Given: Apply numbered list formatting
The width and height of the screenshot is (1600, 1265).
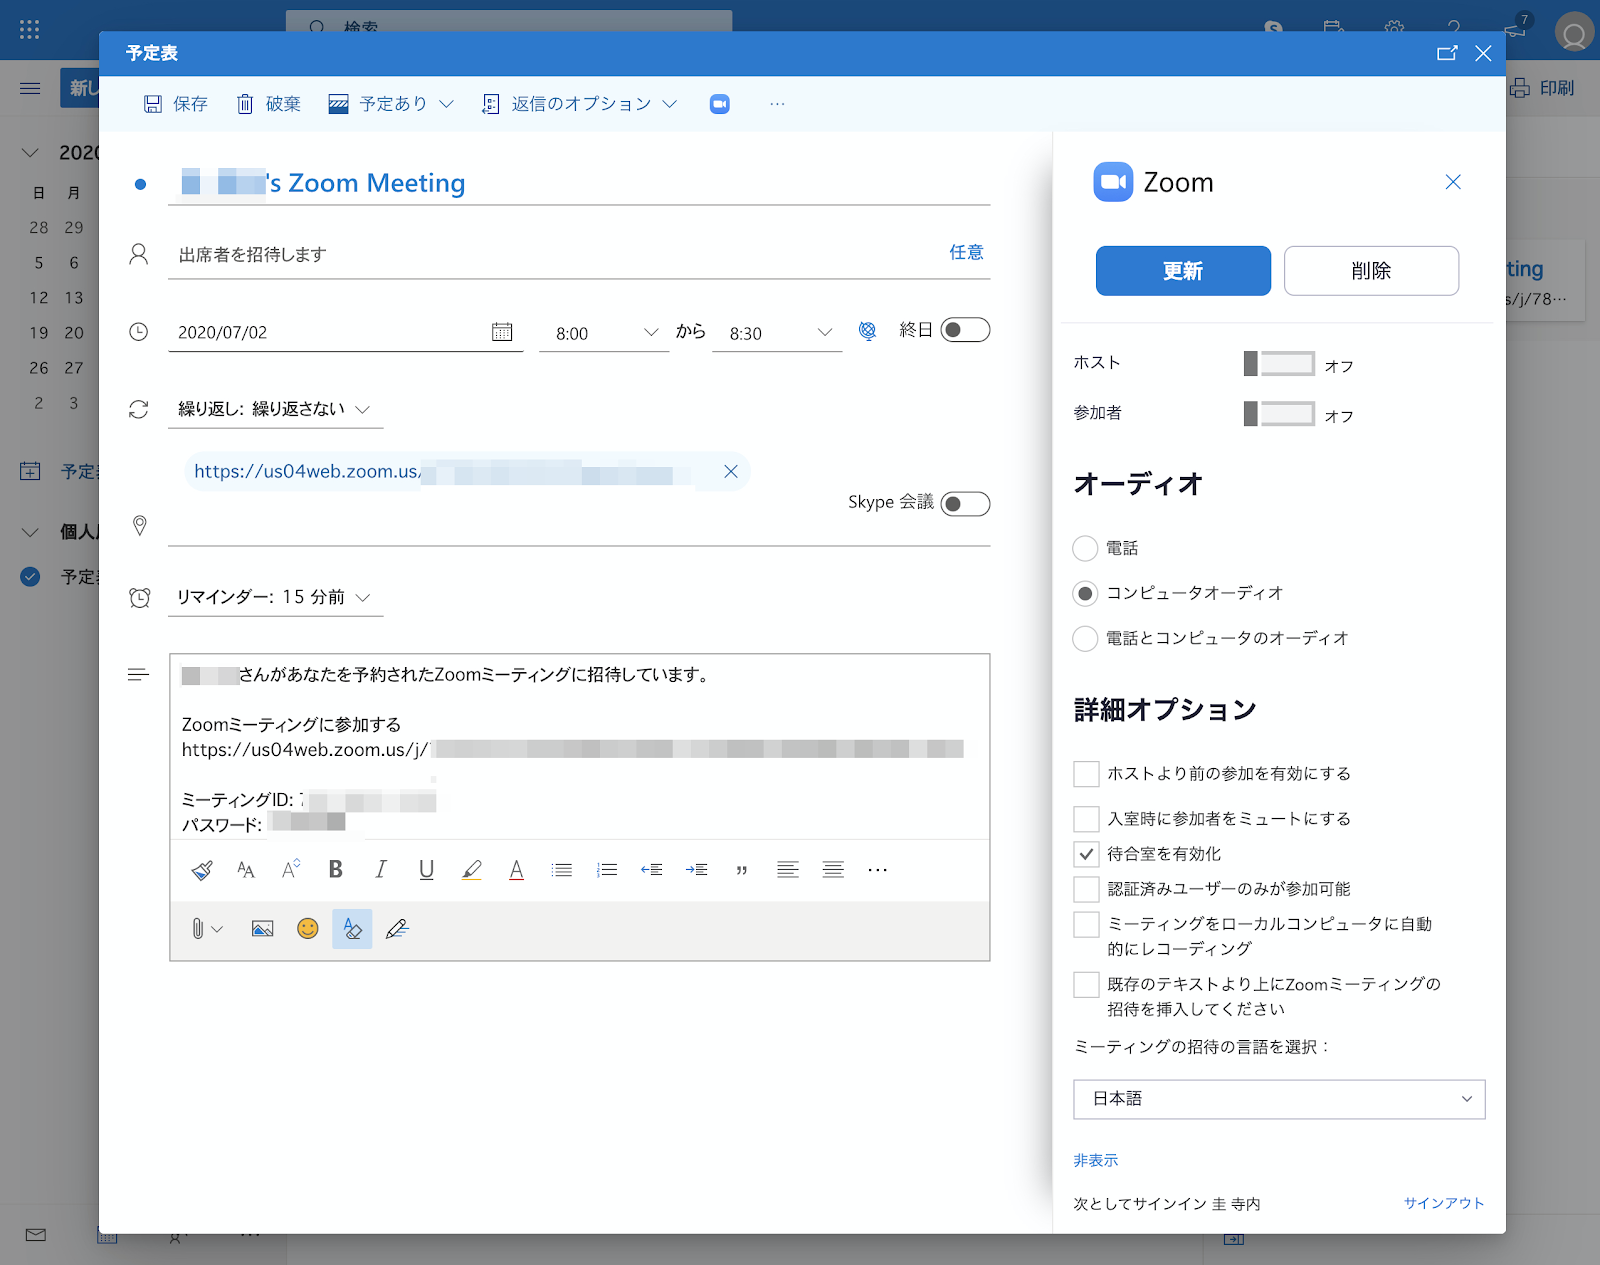Looking at the screenshot, I should tap(607, 870).
